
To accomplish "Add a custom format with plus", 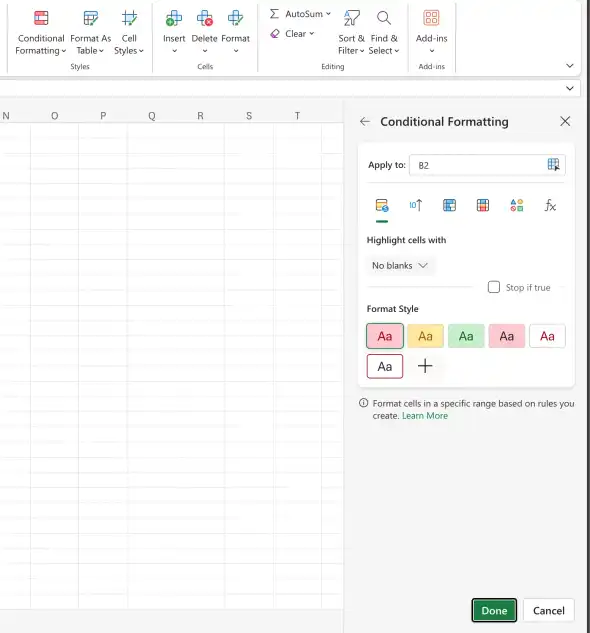I will (x=425, y=366).
